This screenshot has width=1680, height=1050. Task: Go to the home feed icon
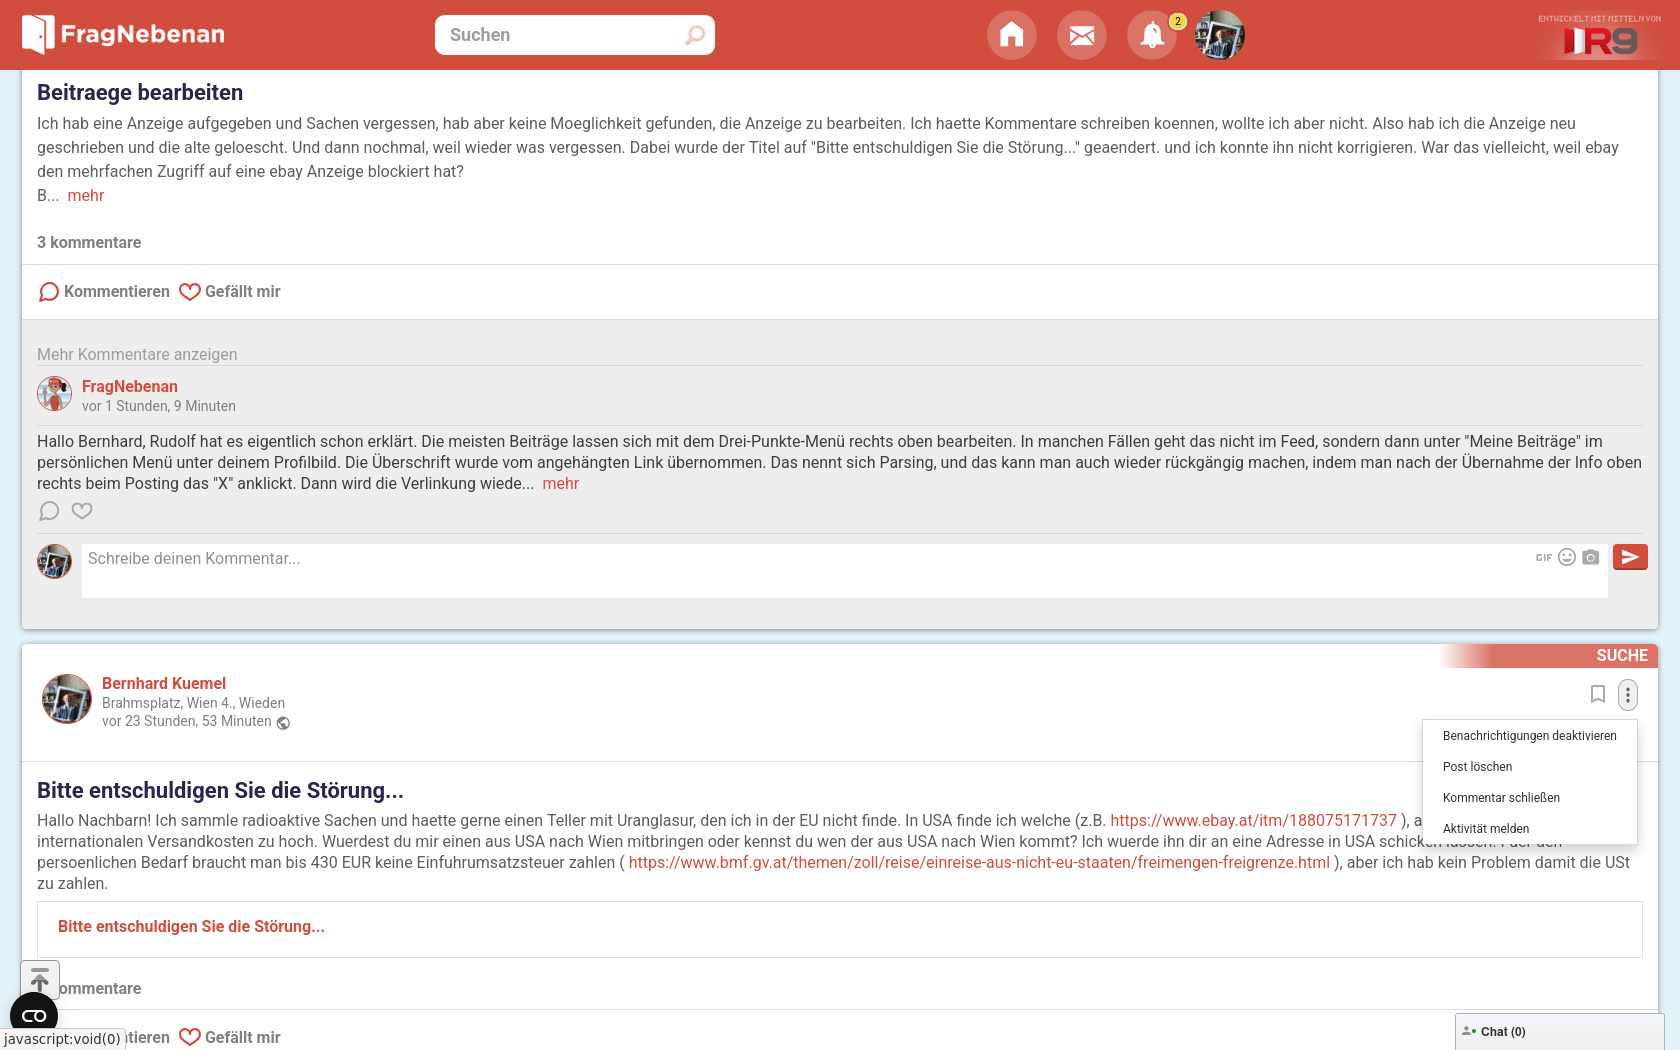click(1011, 36)
